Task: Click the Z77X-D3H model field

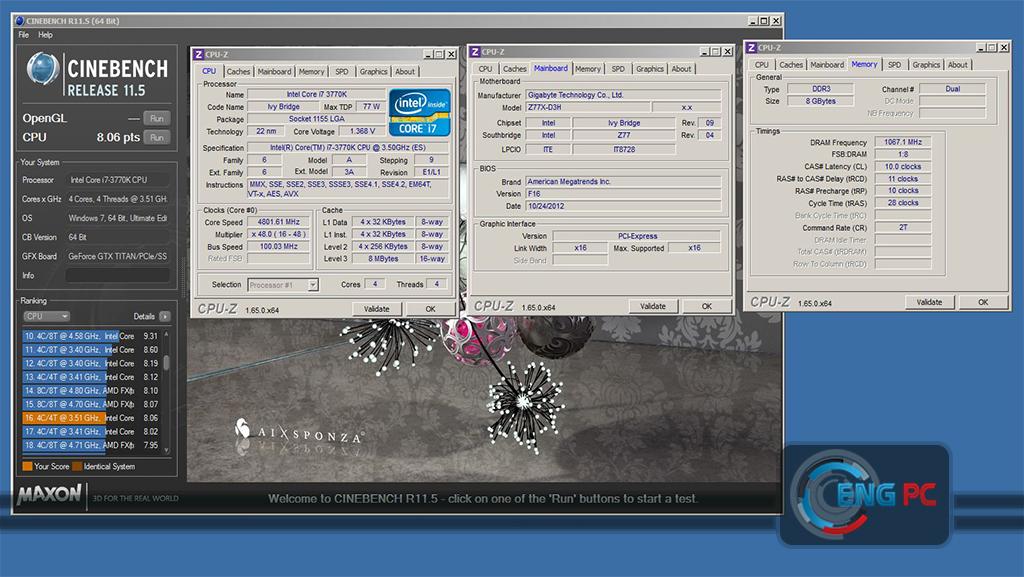Action: coord(587,107)
